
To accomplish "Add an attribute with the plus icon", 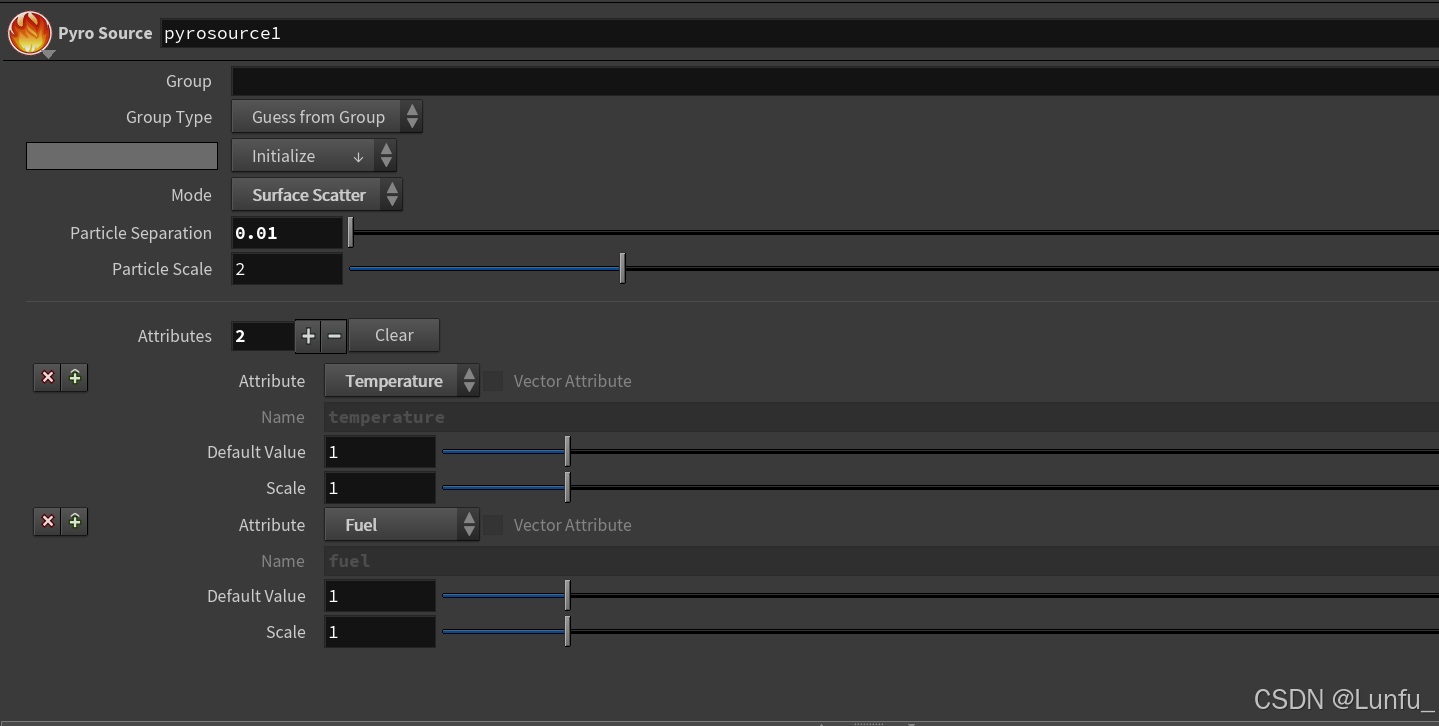I will (308, 336).
